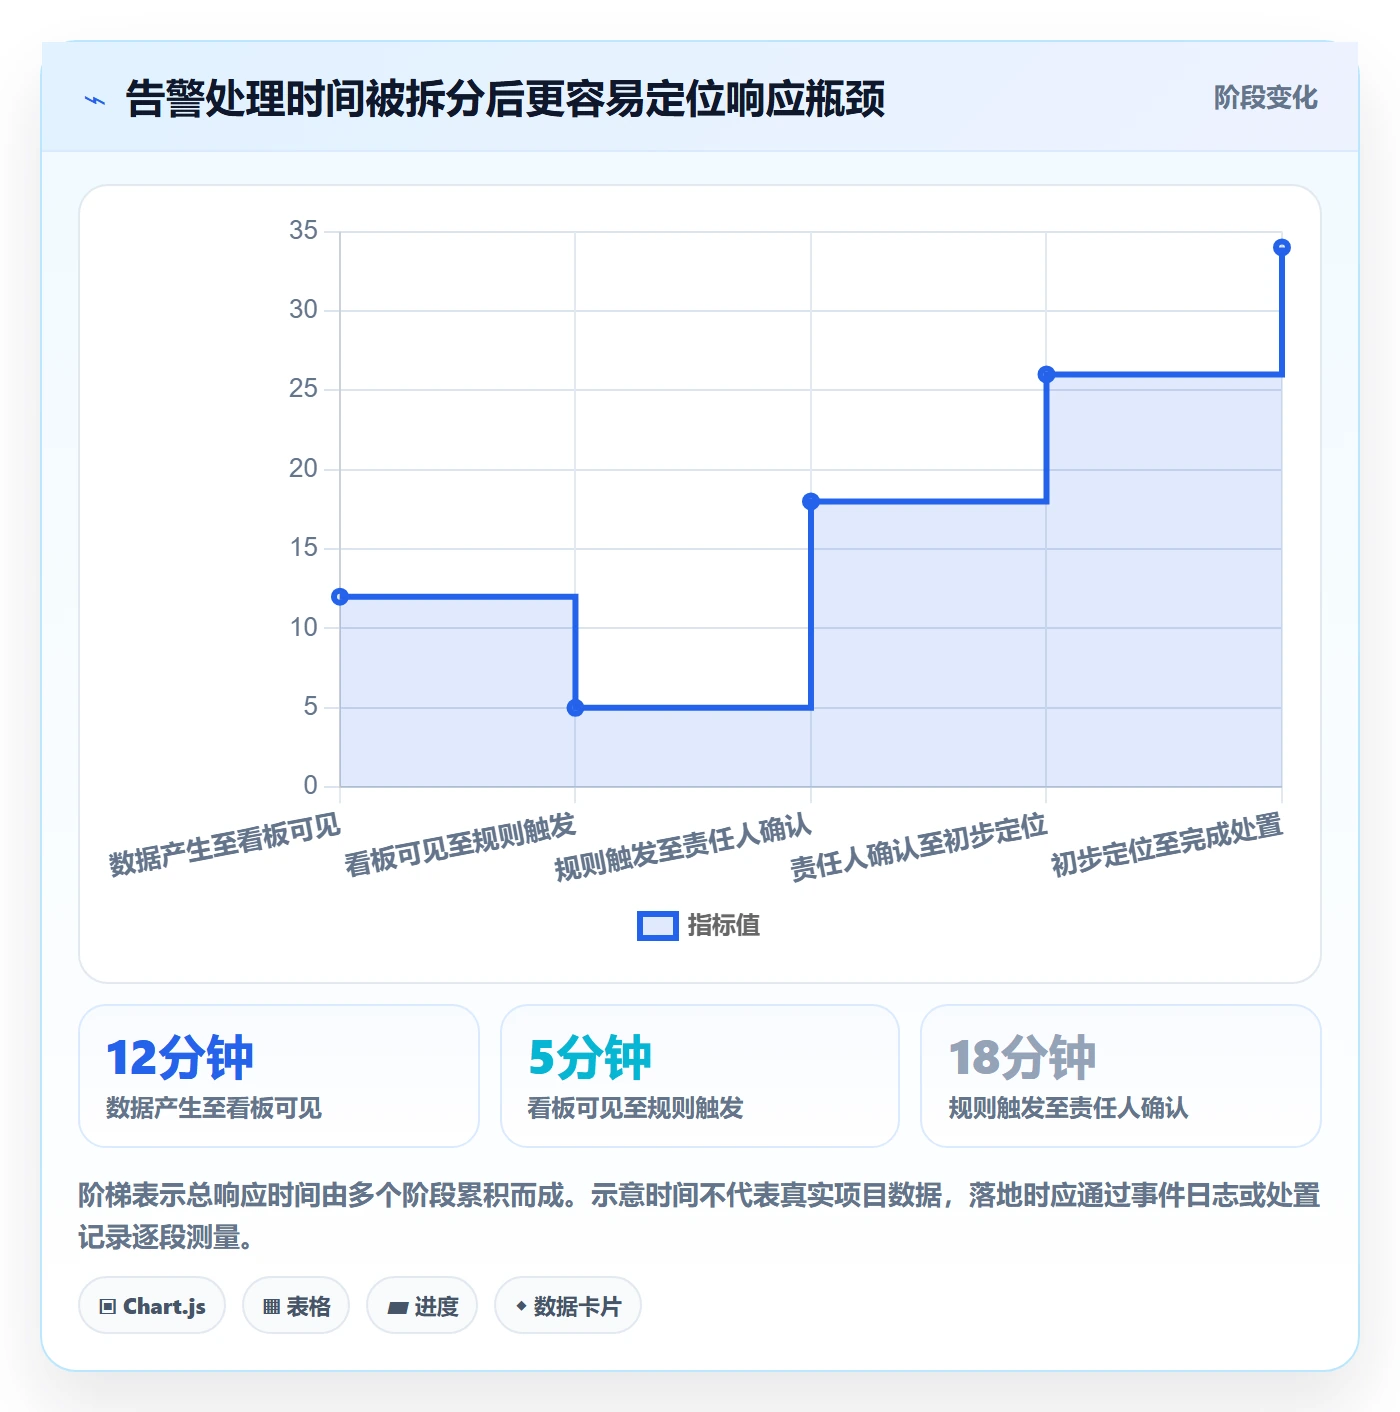This screenshot has height=1412, width=1400.
Task: Click the 看板可见至规则触发 caption in the second card
Action: 636,1108
